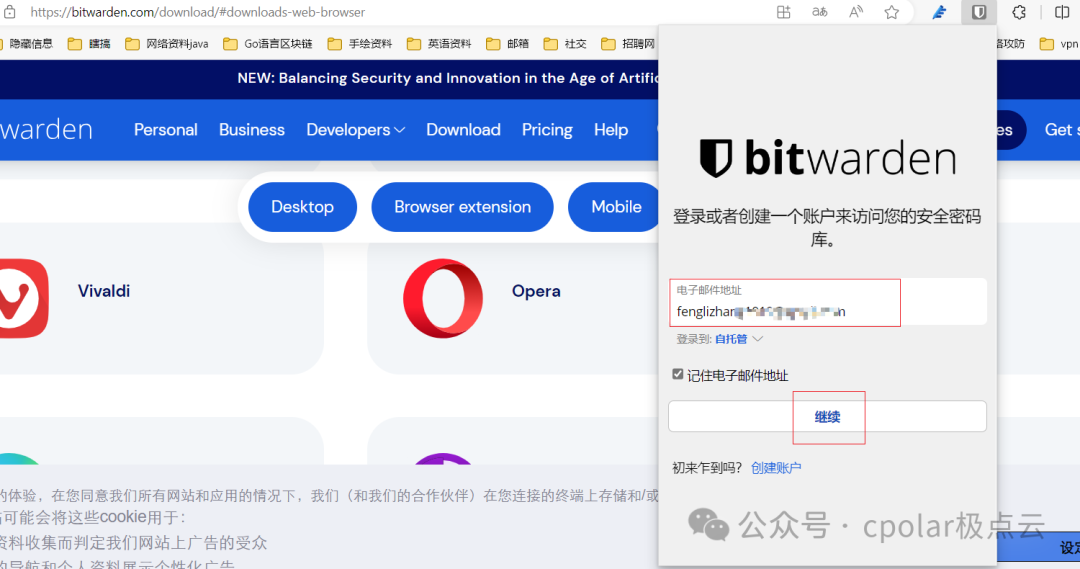Toggle the 记住电子邮件地址 checkbox
Screen dimensions: 1080x569
pos(678,374)
